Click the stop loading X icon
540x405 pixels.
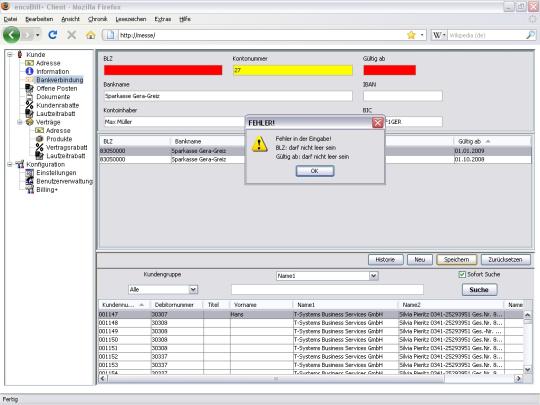(72, 35)
